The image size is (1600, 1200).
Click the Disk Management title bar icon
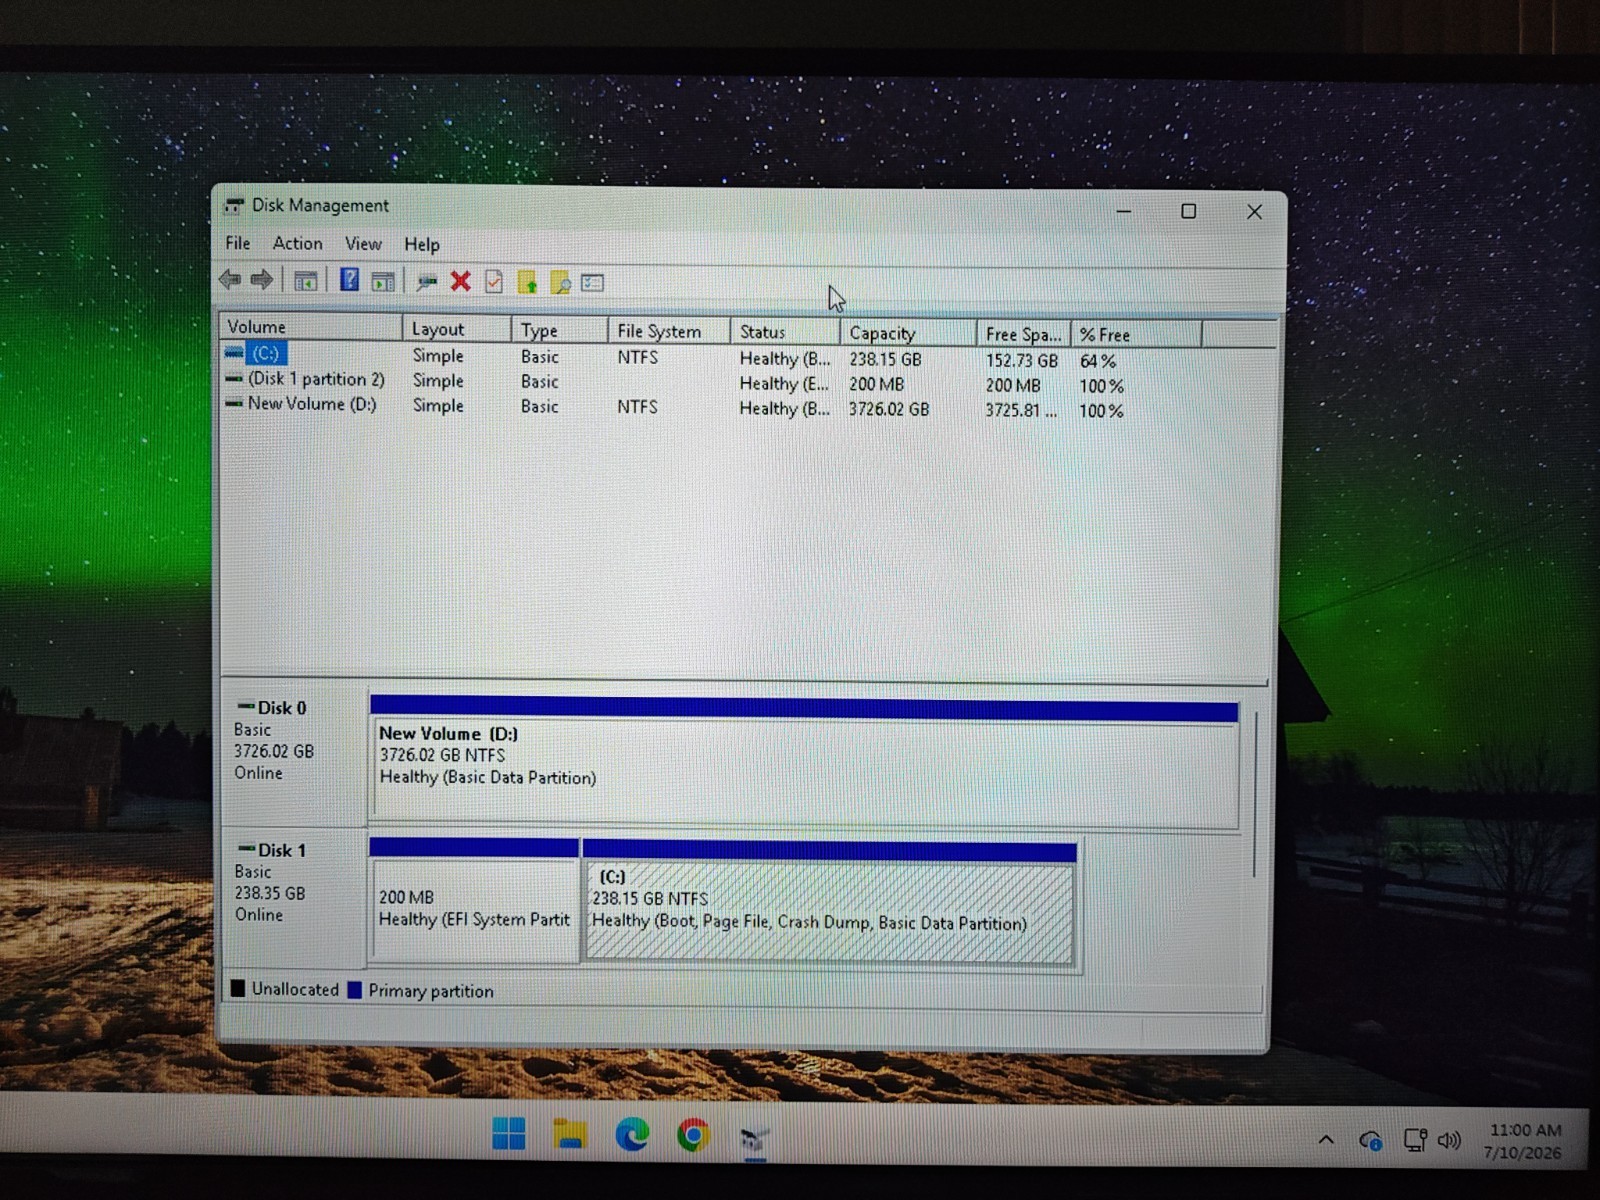(234, 206)
